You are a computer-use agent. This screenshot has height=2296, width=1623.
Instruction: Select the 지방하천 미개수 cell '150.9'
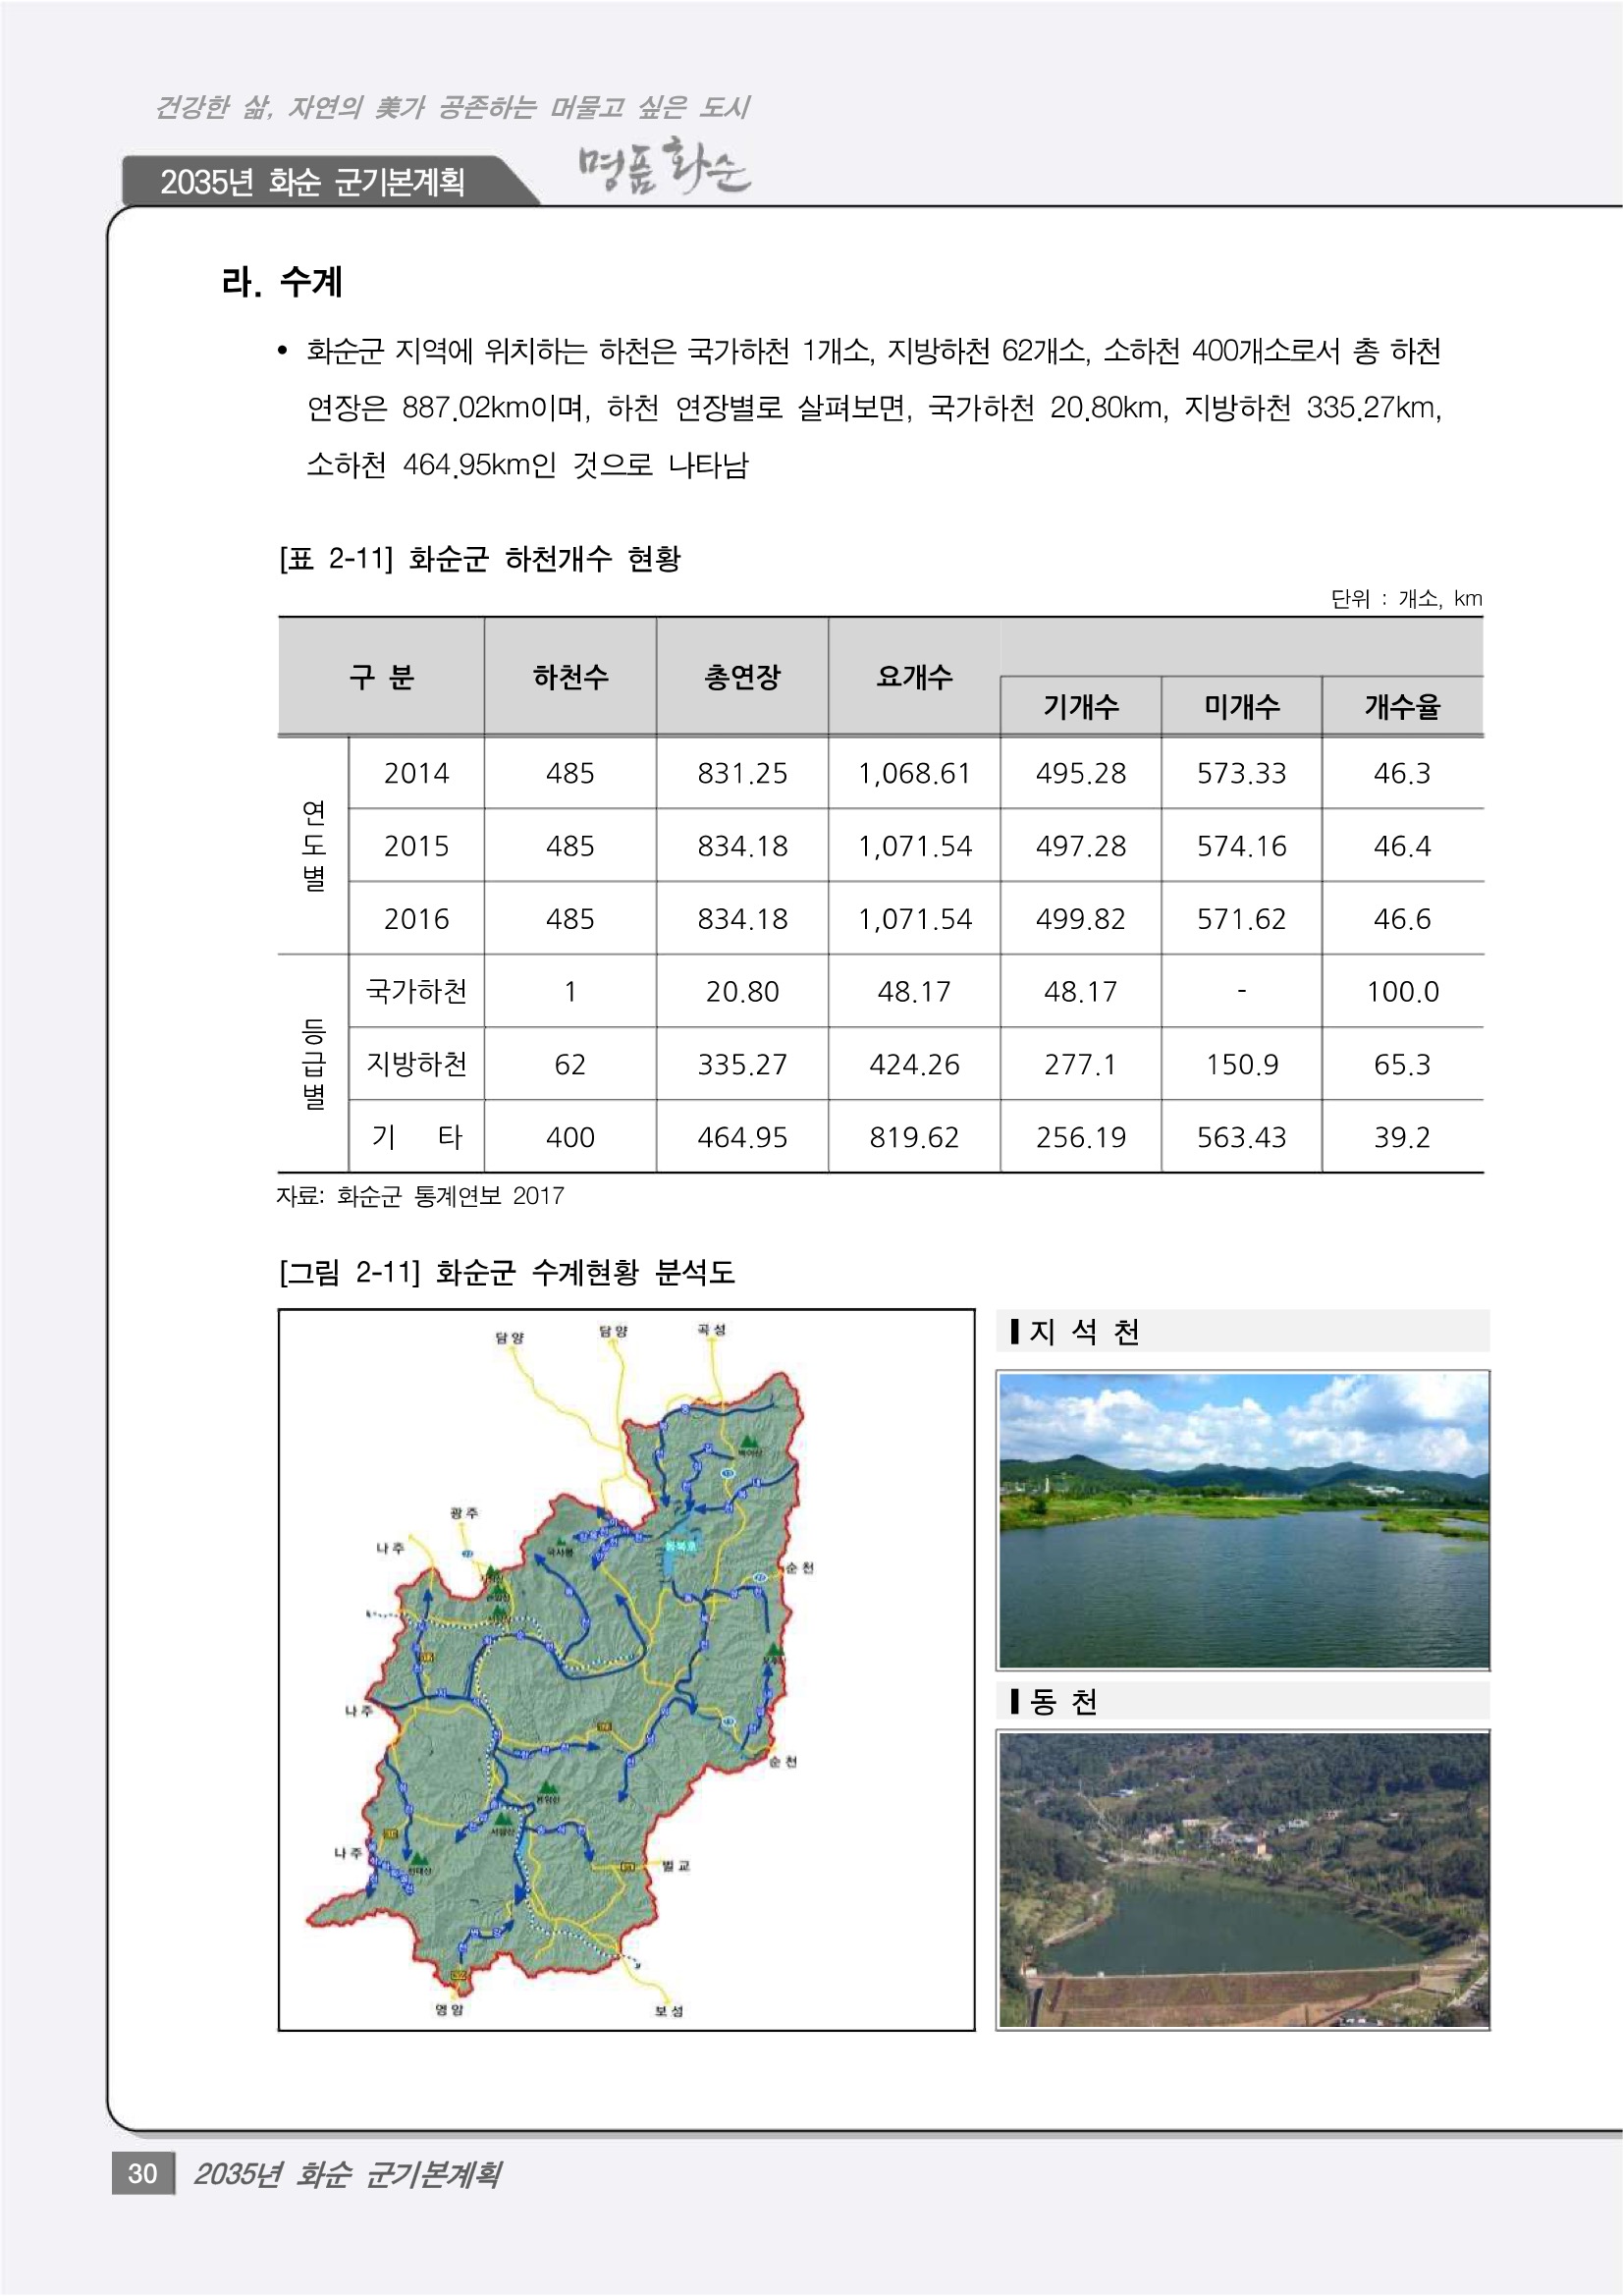(x=1242, y=1064)
